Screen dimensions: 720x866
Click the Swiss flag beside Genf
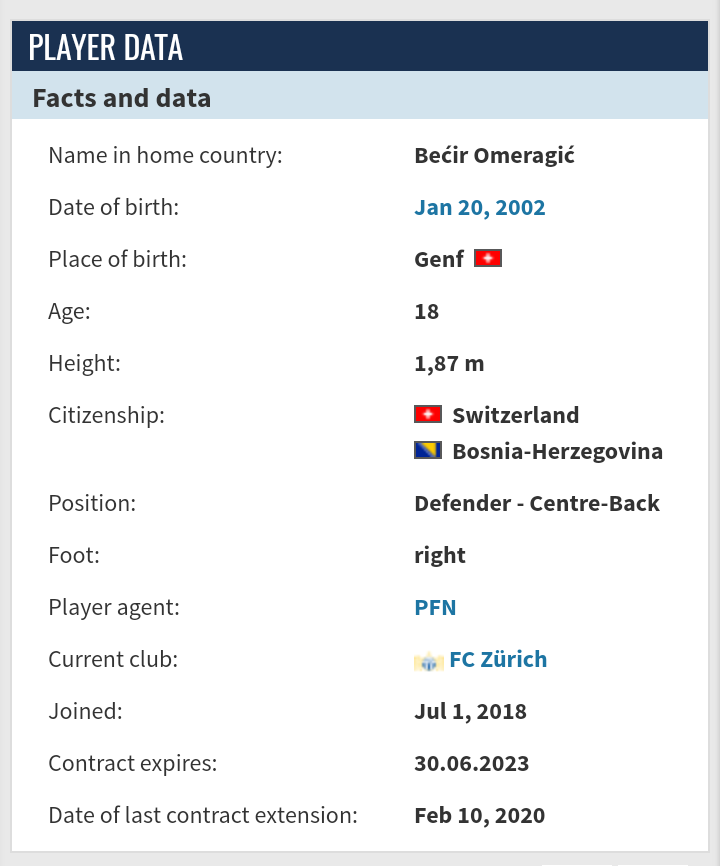pos(488,258)
